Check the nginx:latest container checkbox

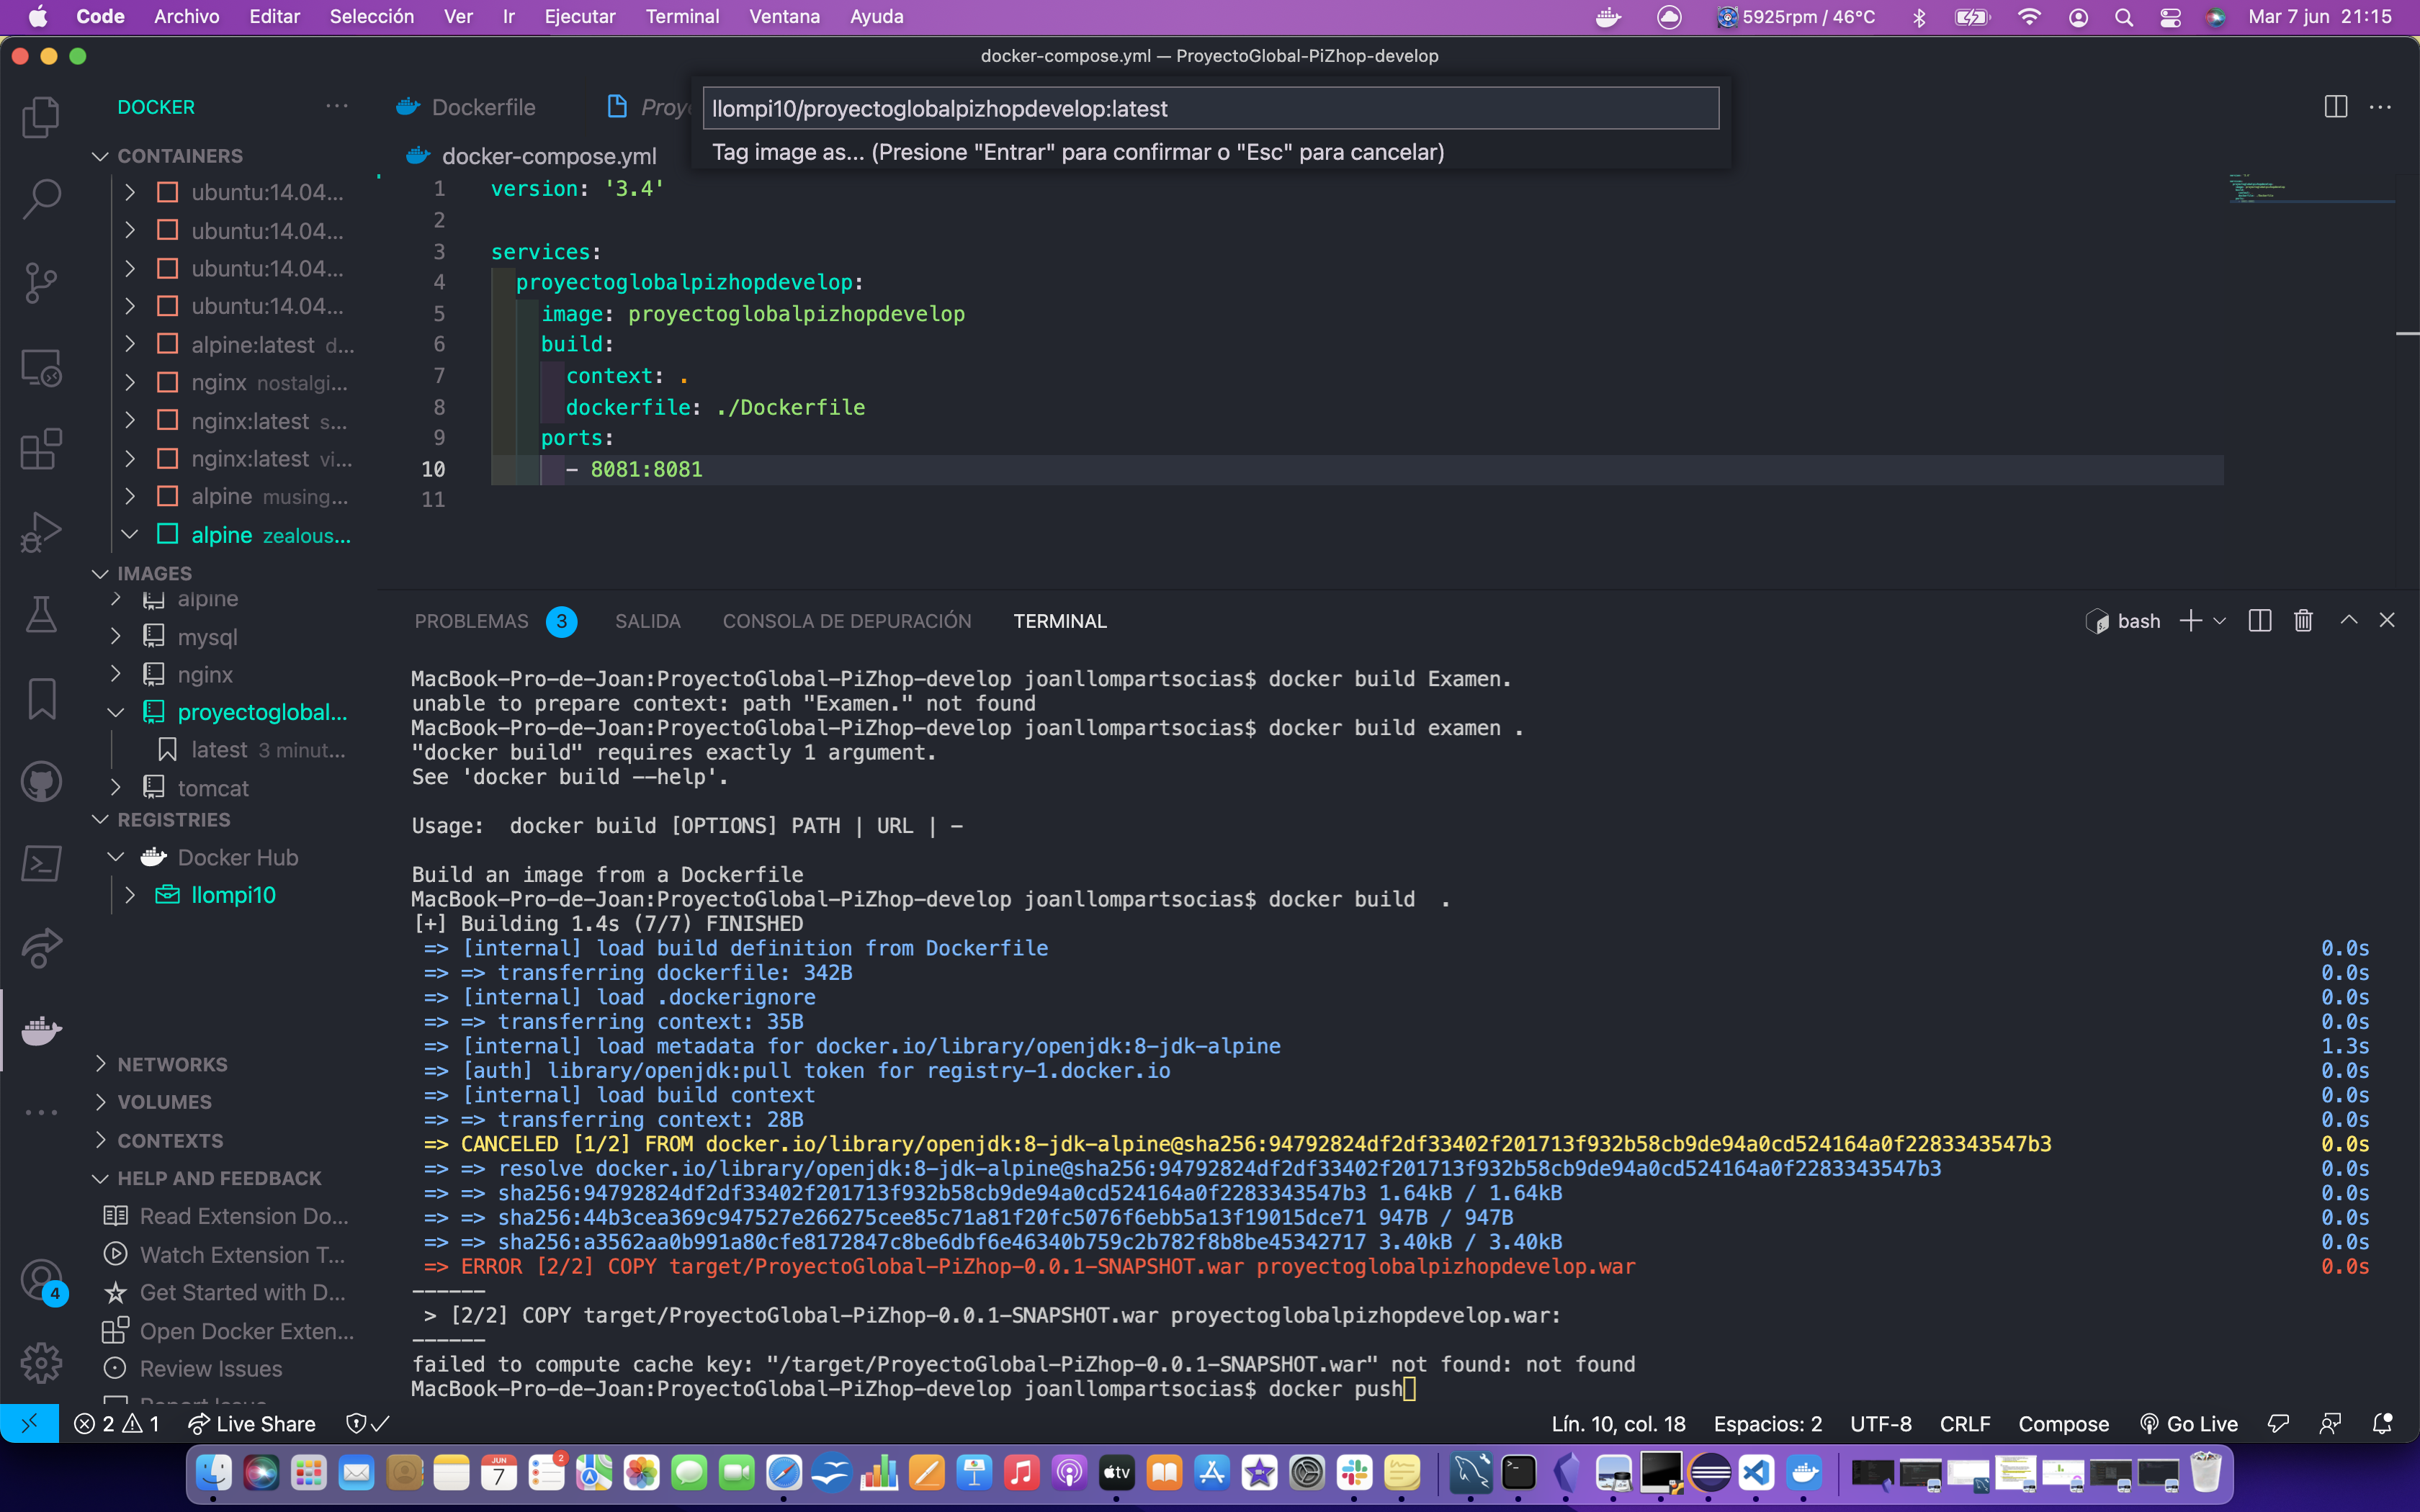[x=168, y=420]
